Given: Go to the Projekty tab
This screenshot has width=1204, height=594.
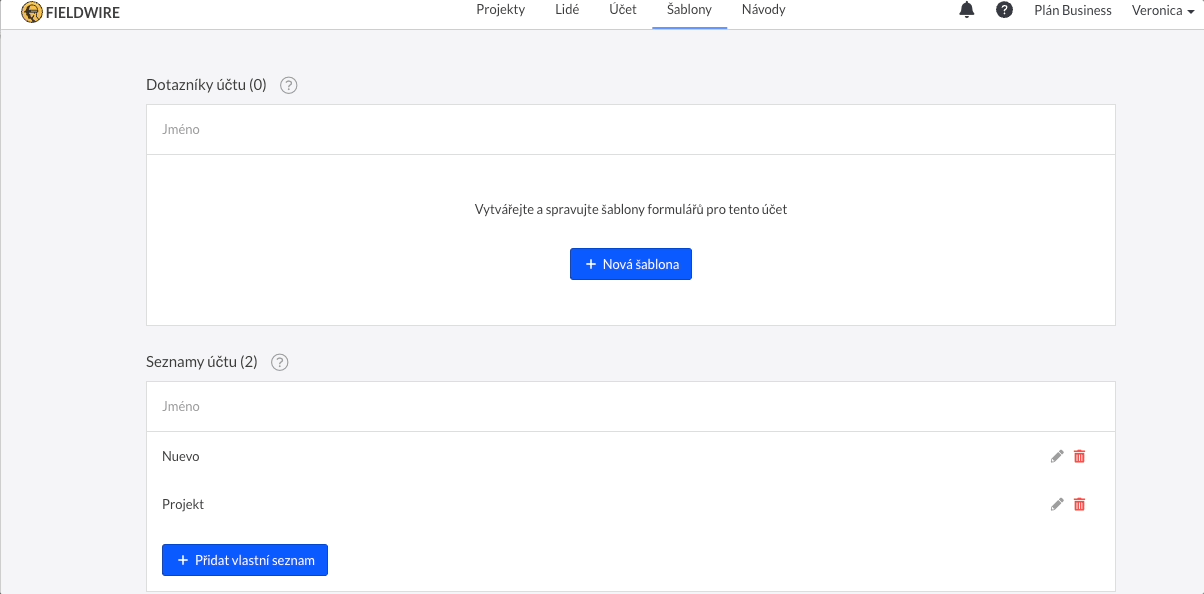Looking at the screenshot, I should (x=500, y=10).
